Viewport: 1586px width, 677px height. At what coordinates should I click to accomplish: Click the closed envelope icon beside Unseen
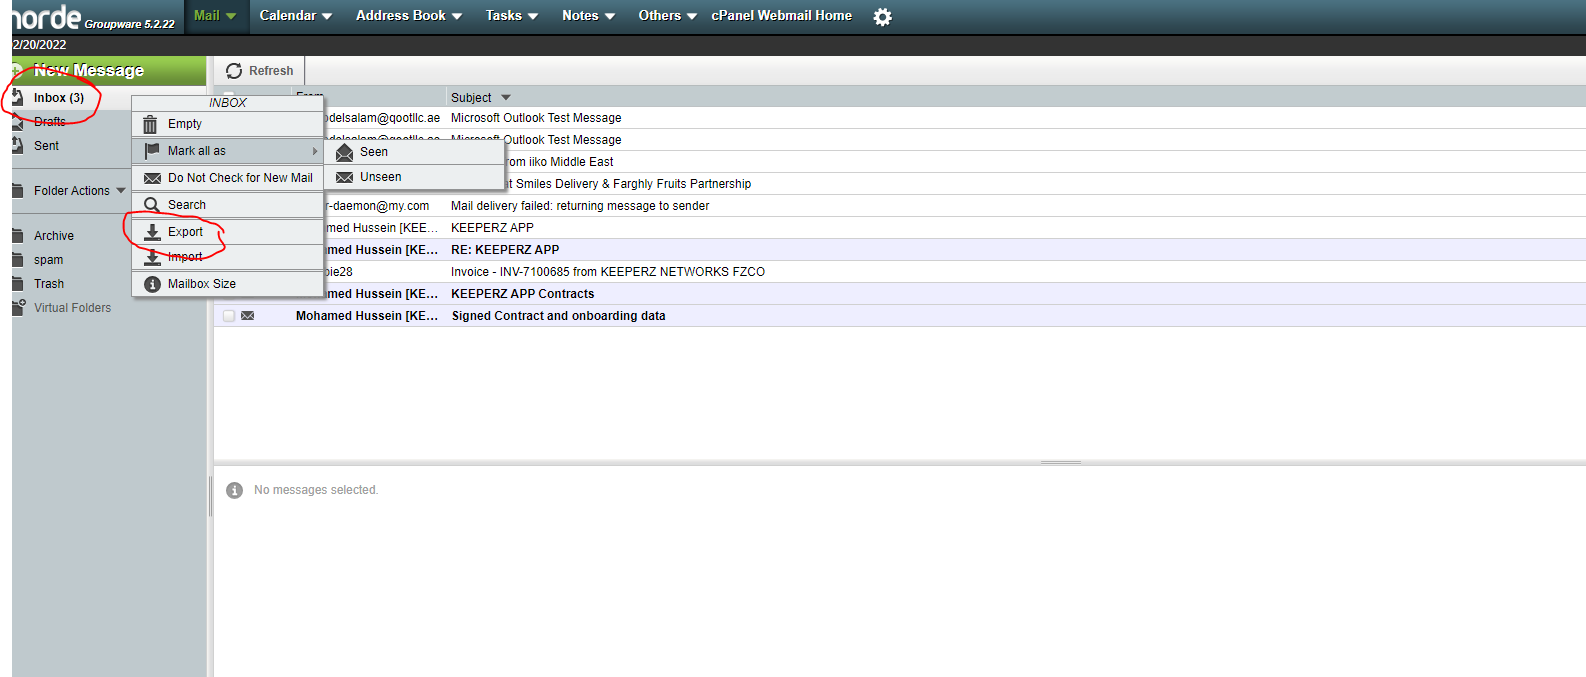(x=345, y=177)
